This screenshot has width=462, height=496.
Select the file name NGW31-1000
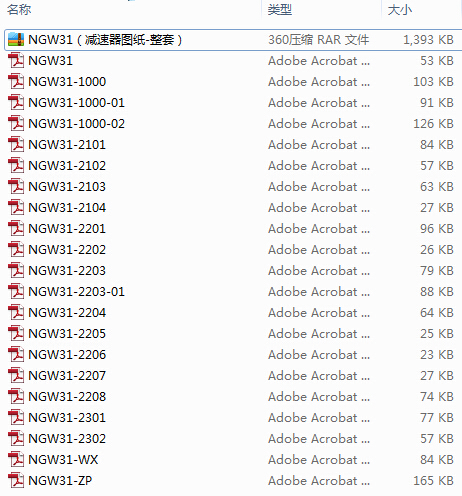[x=67, y=81]
